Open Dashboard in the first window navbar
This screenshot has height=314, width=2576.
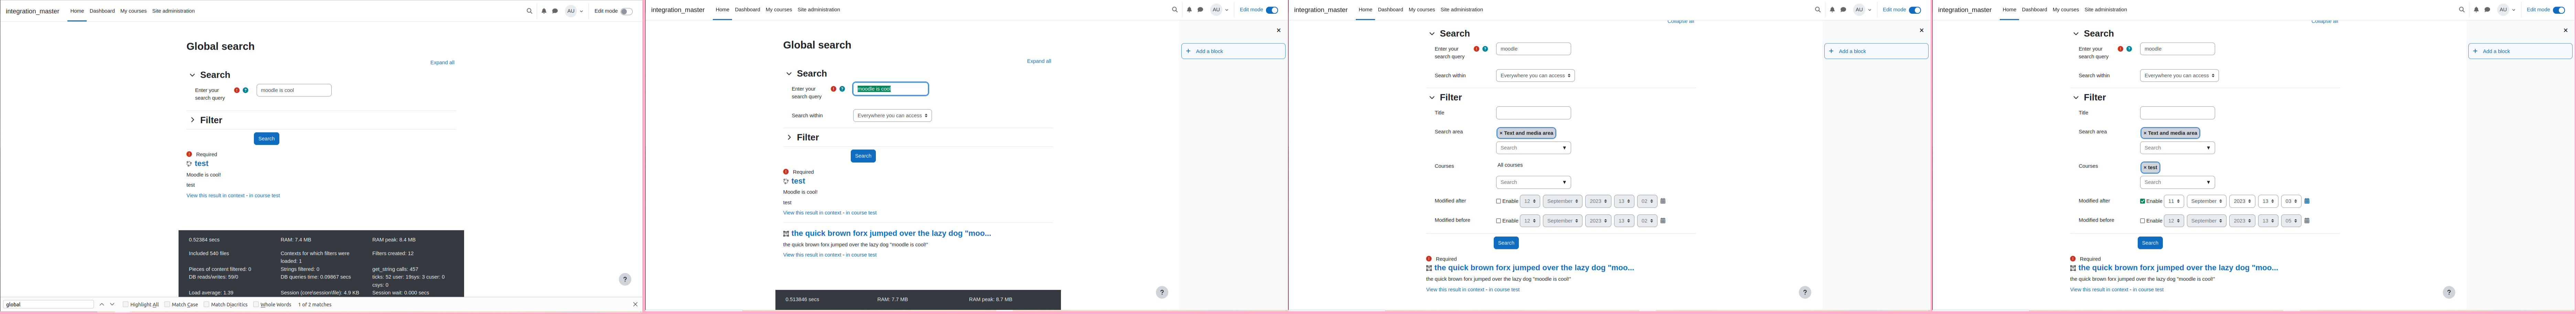coord(102,11)
